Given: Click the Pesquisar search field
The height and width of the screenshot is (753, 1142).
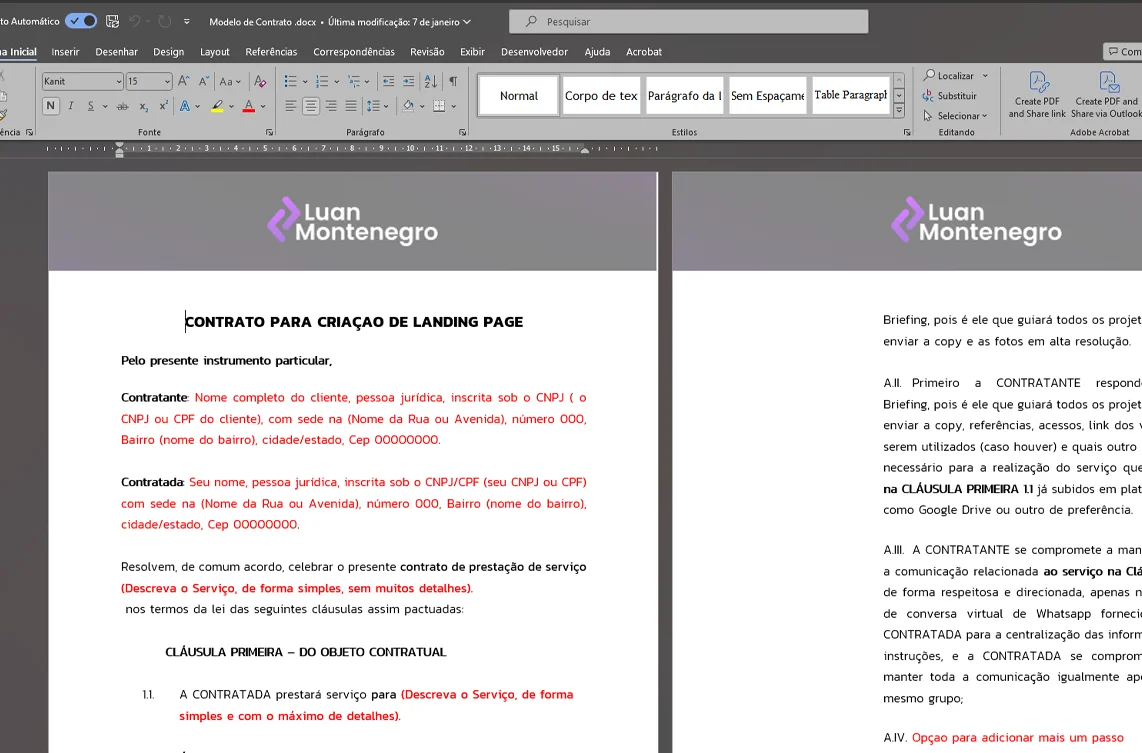Looking at the screenshot, I should pyautogui.click(x=688, y=22).
